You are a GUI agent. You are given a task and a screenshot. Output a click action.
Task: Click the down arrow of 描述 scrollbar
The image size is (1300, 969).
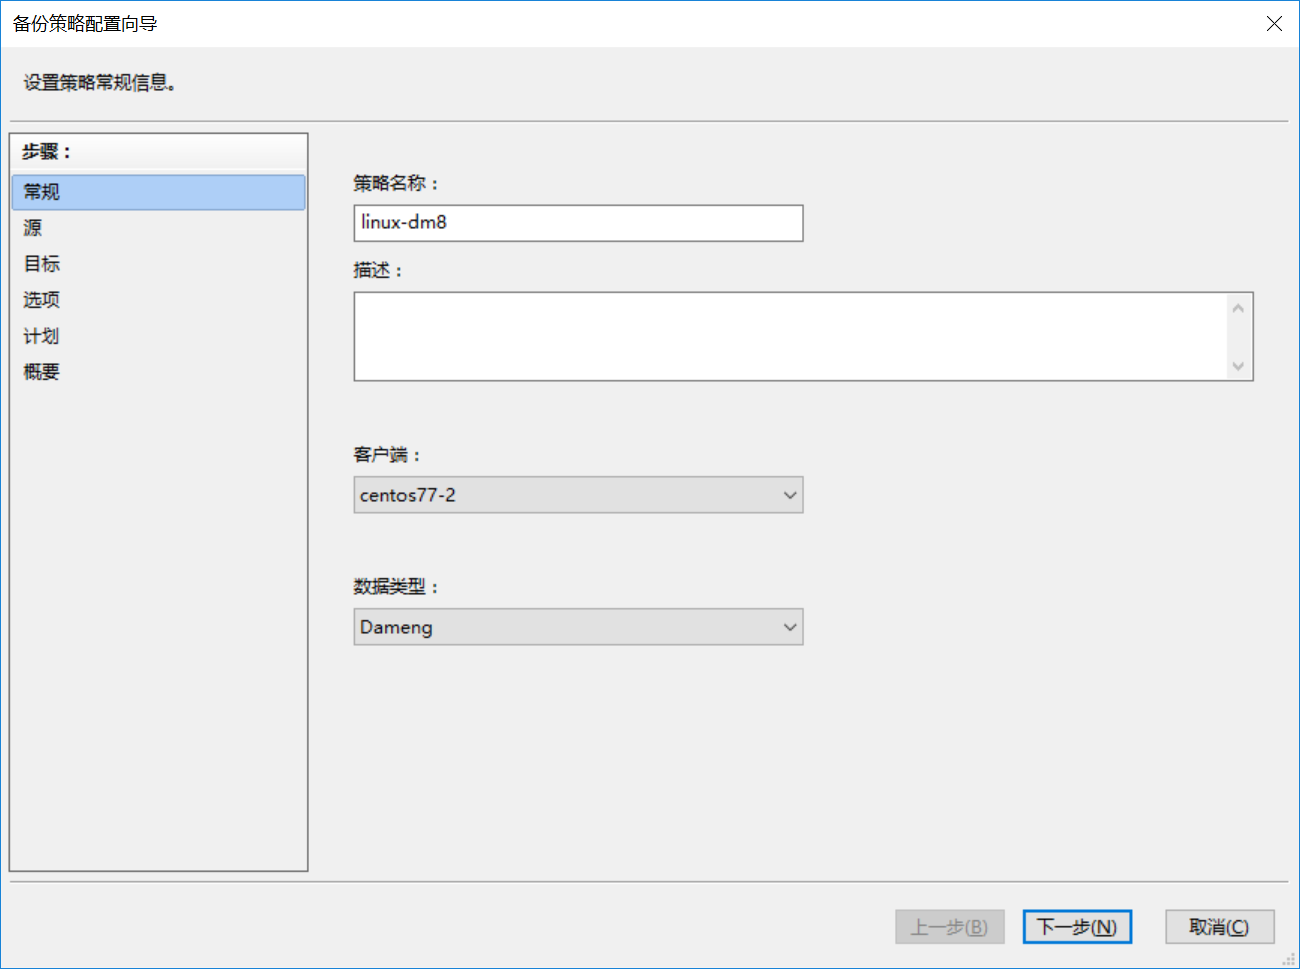tap(1238, 366)
